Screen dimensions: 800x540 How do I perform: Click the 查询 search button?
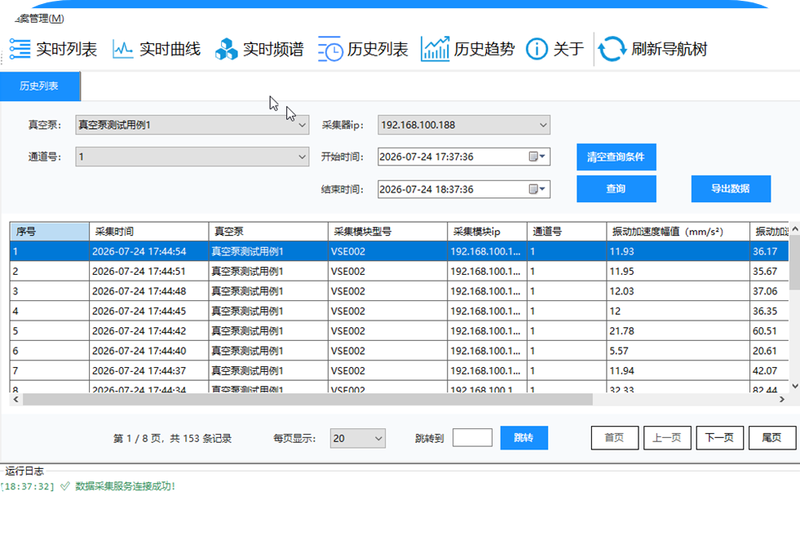pyautogui.click(x=616, y=189)
